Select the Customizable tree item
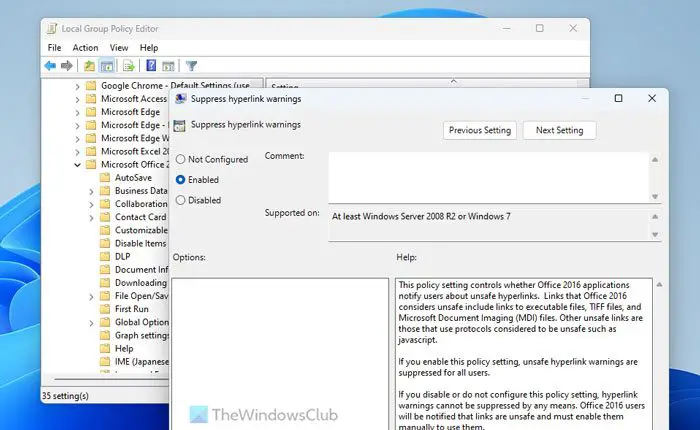700x430 pixels. click(141, 230)
